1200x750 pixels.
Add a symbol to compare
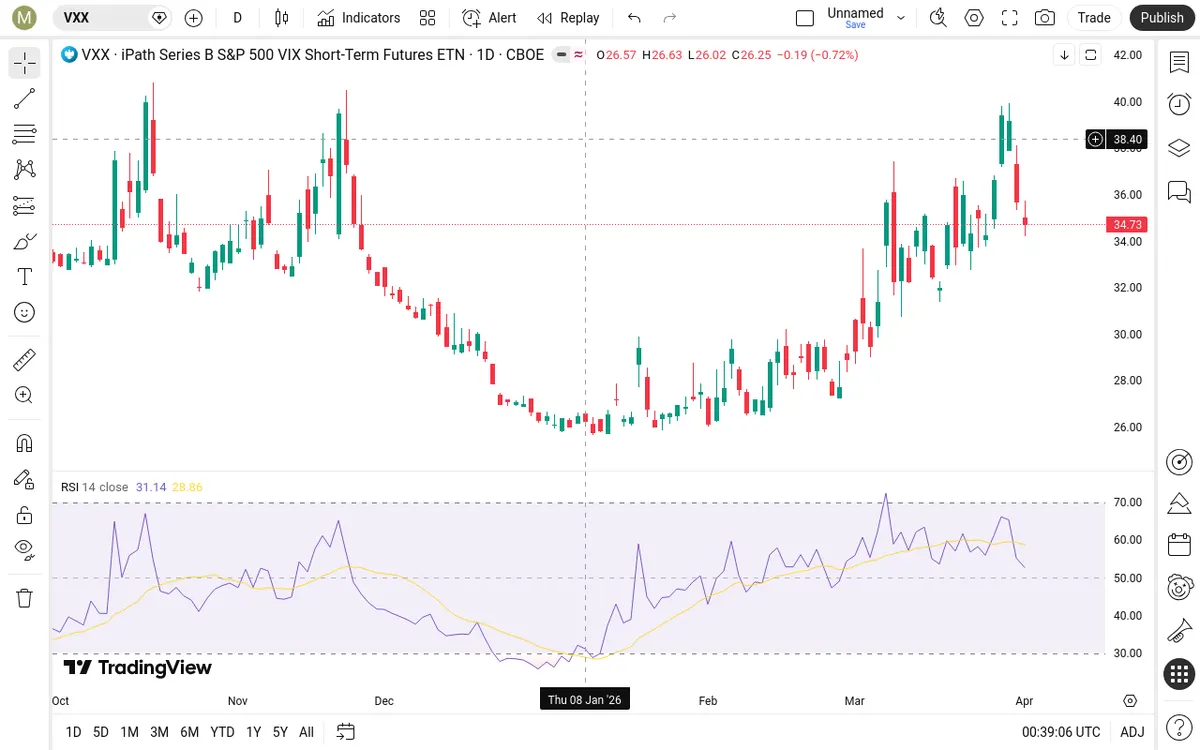(194, 18)
